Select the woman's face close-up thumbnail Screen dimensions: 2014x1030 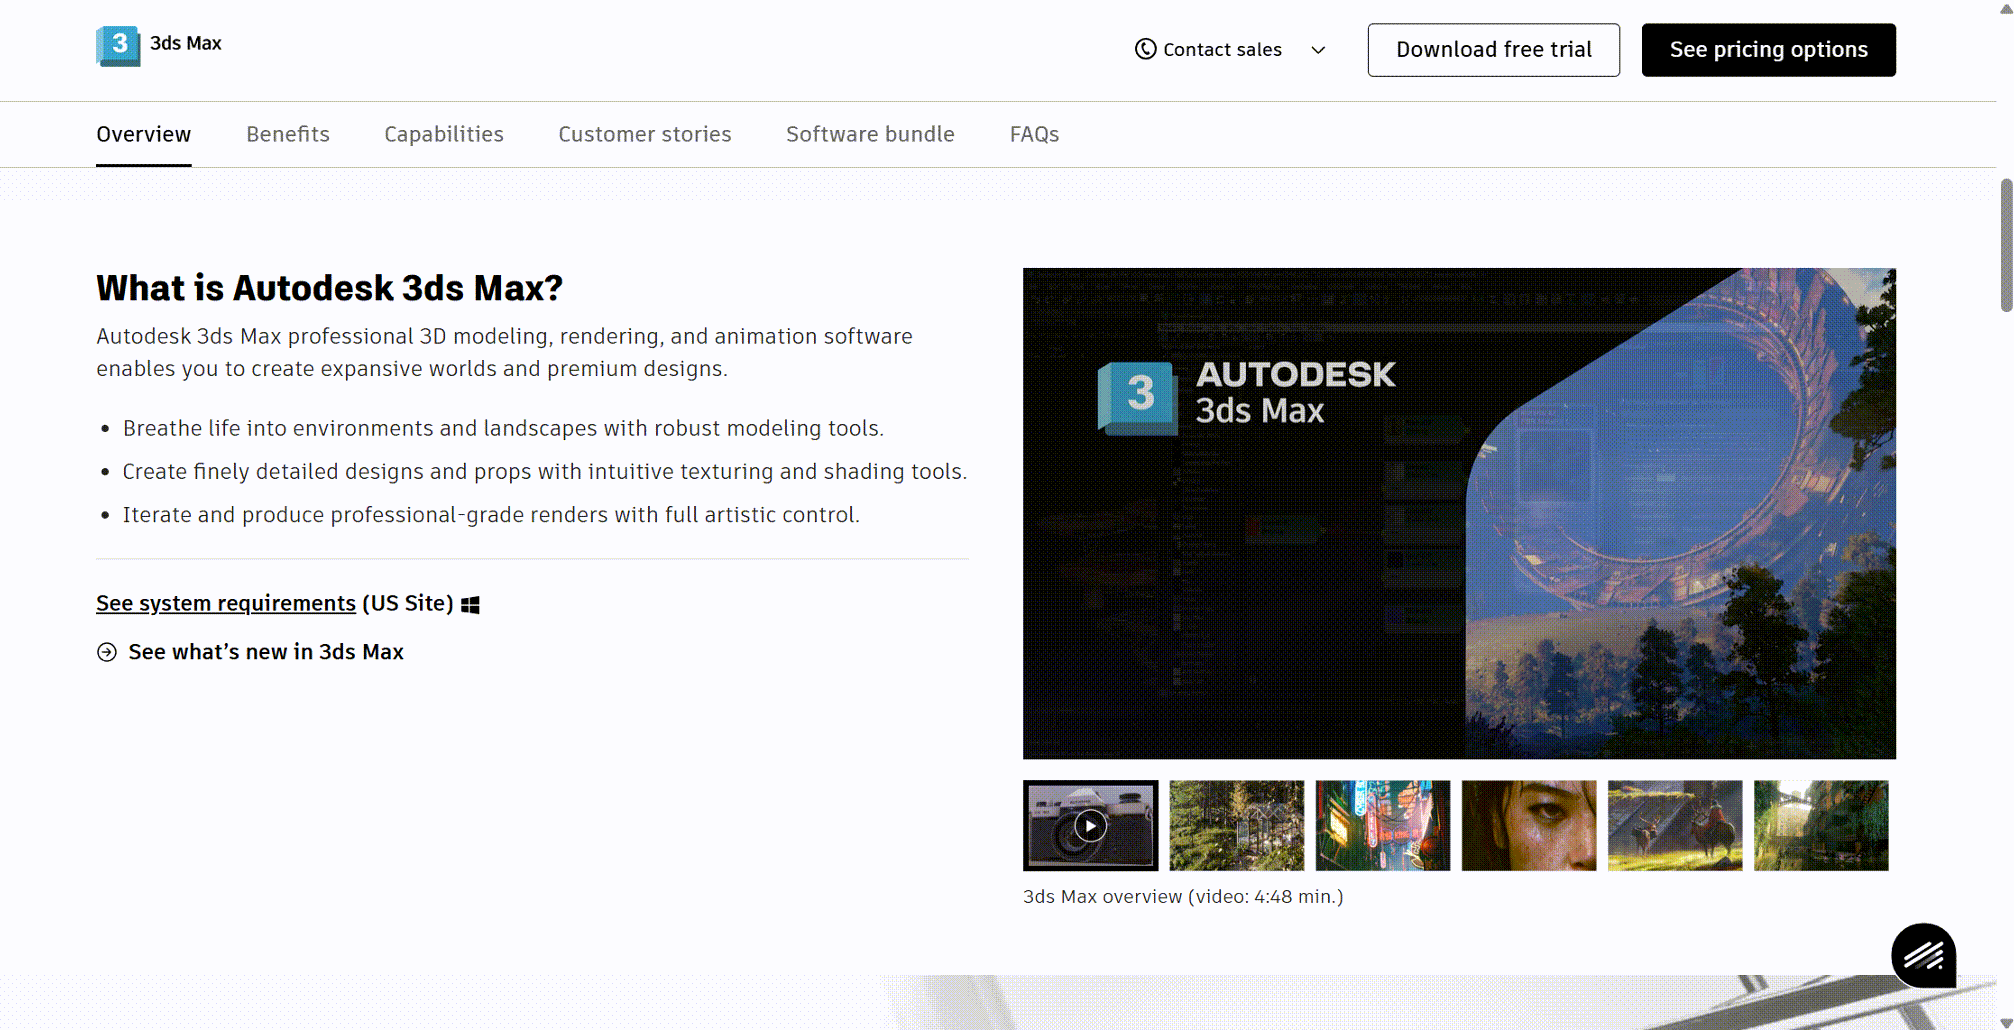[x=1529, y=826]
